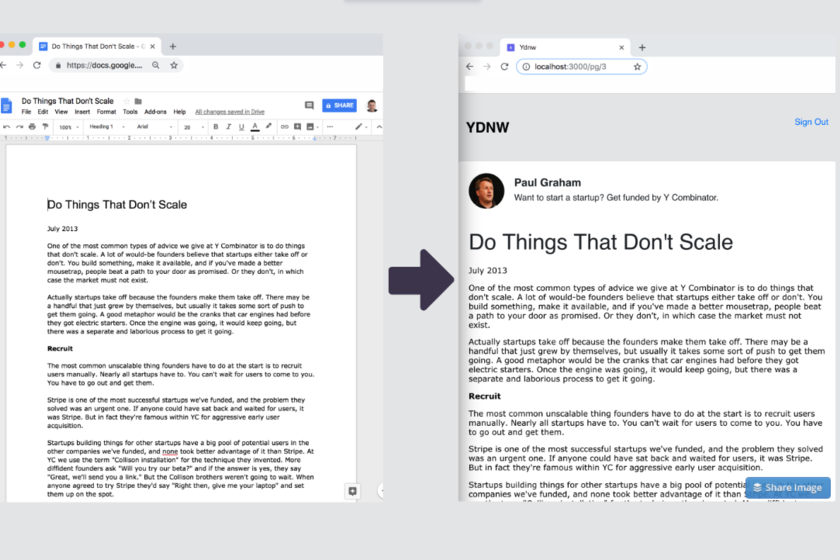Open the Format menu
840x560 pixels.
tap(106, 112)
